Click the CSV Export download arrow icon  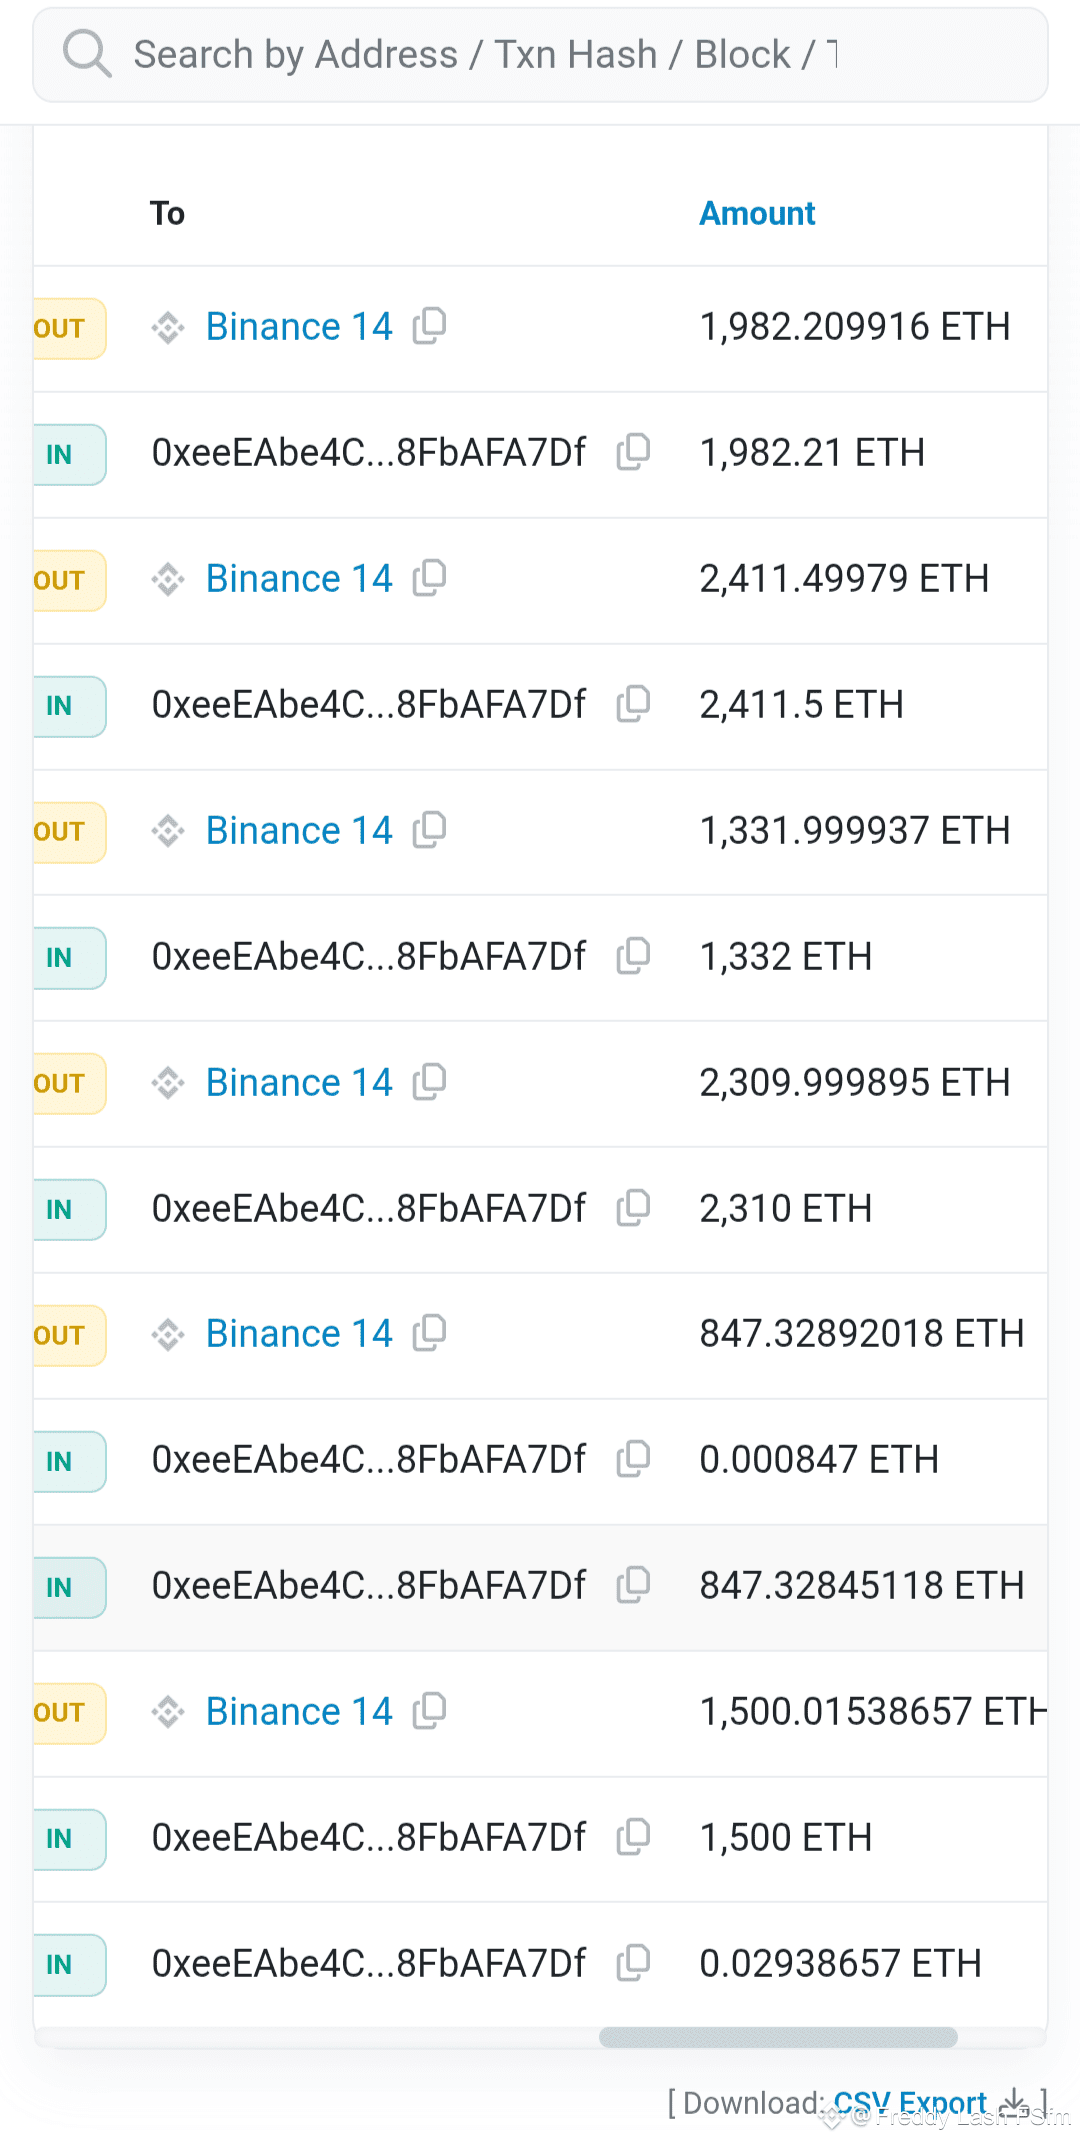click(x=1015, y=2101)
